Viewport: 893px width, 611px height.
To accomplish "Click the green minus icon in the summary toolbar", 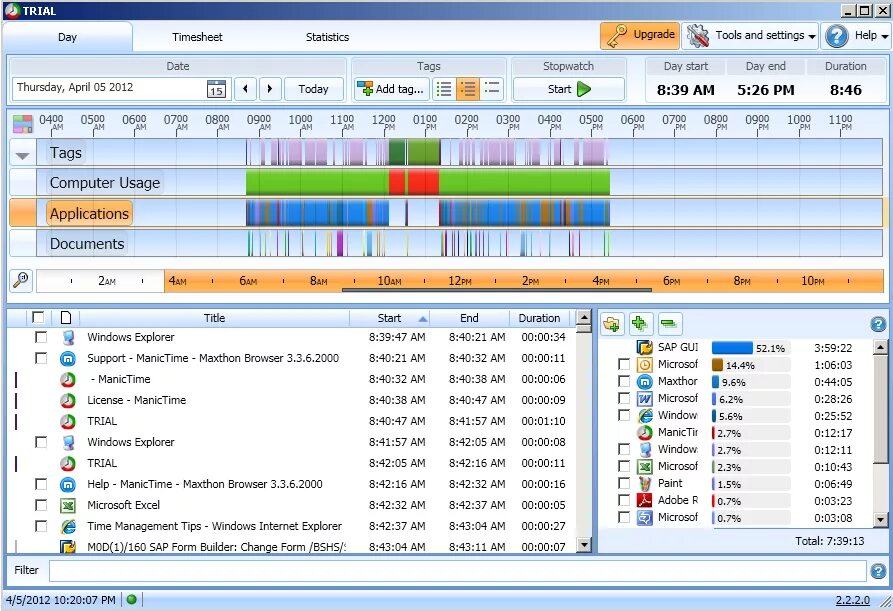I will [x=669, y=324].
